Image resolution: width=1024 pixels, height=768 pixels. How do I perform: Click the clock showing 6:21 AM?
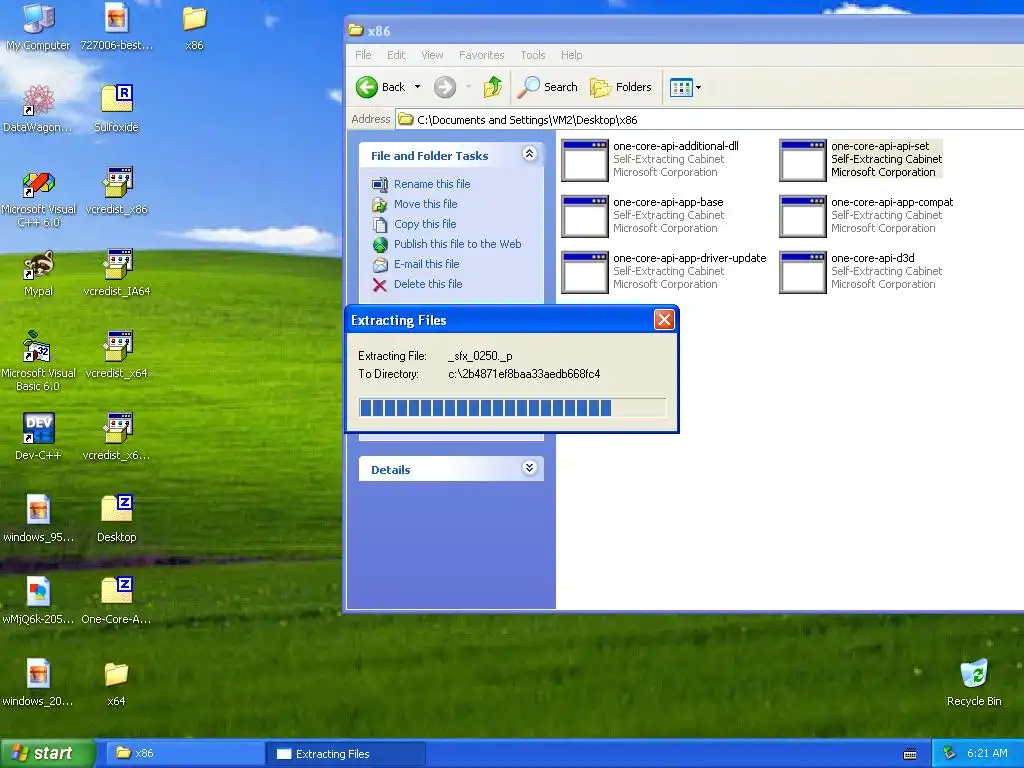pos(987,753)
